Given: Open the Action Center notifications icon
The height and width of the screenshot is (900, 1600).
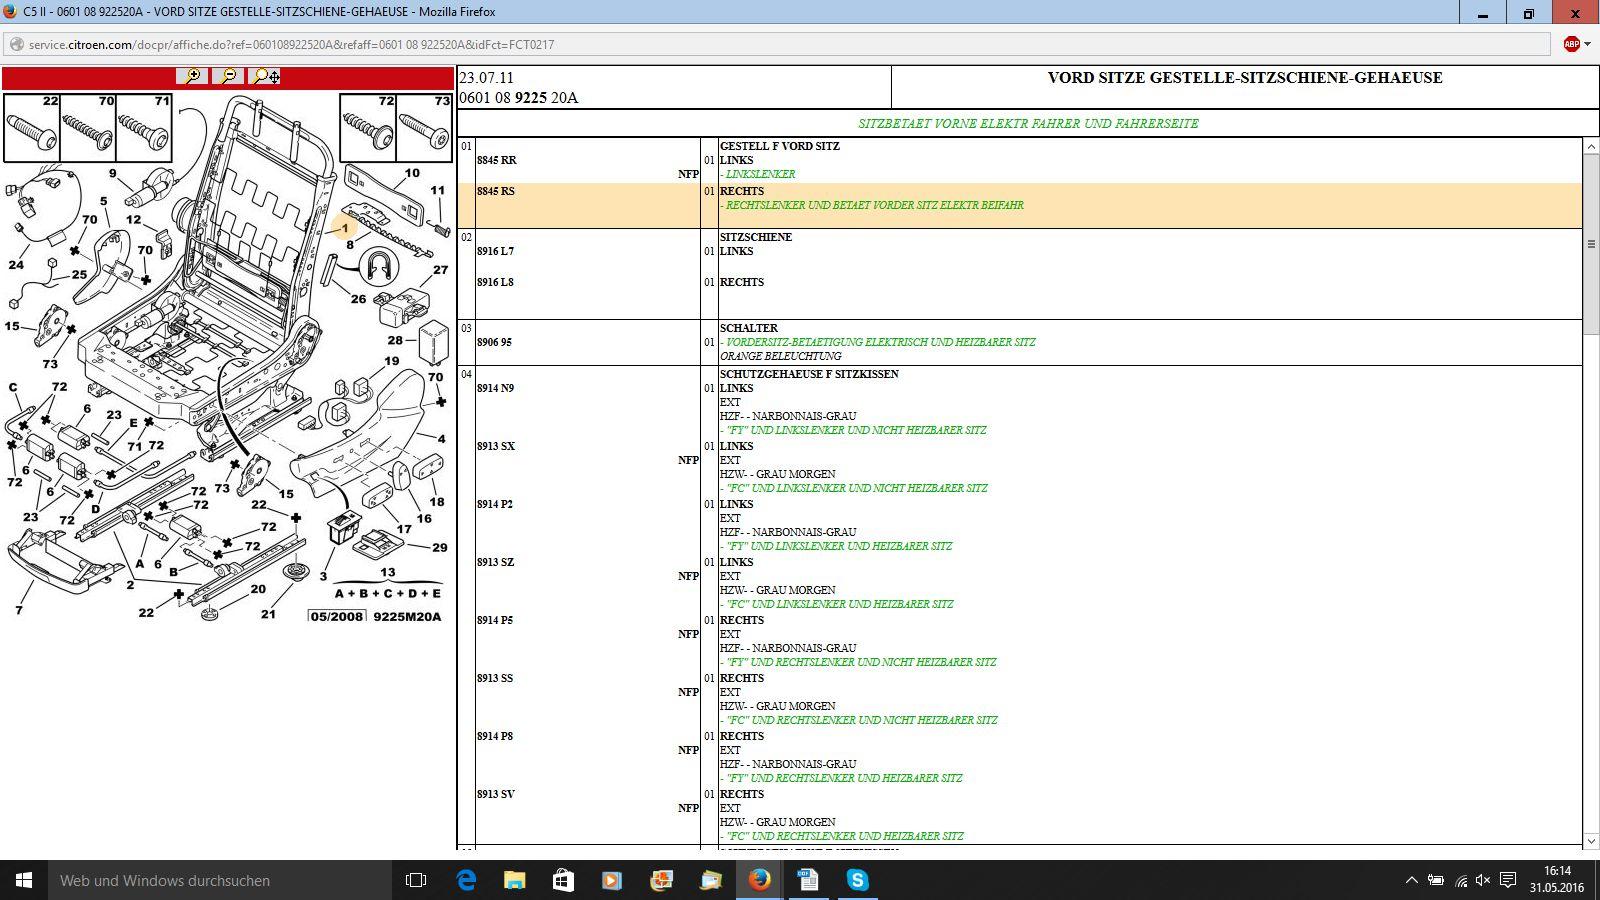Looking at the screenshot, I should pos(1507,880).
